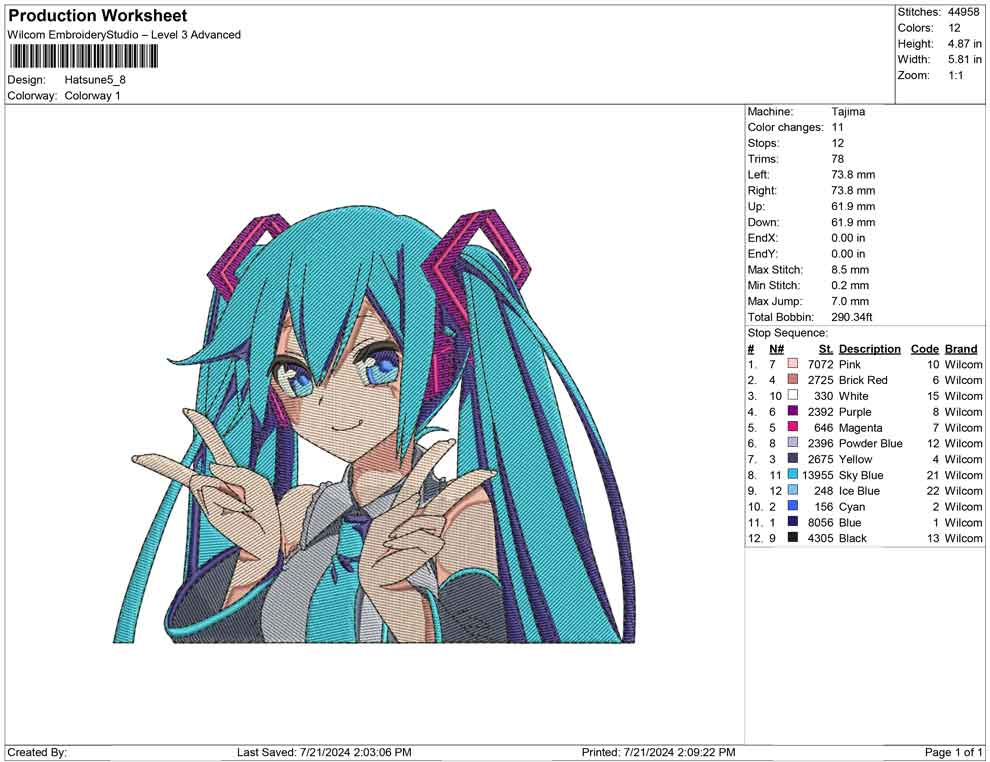
Task: Click the Sky Blue color swatch
Action: click(x=793, y=474)
